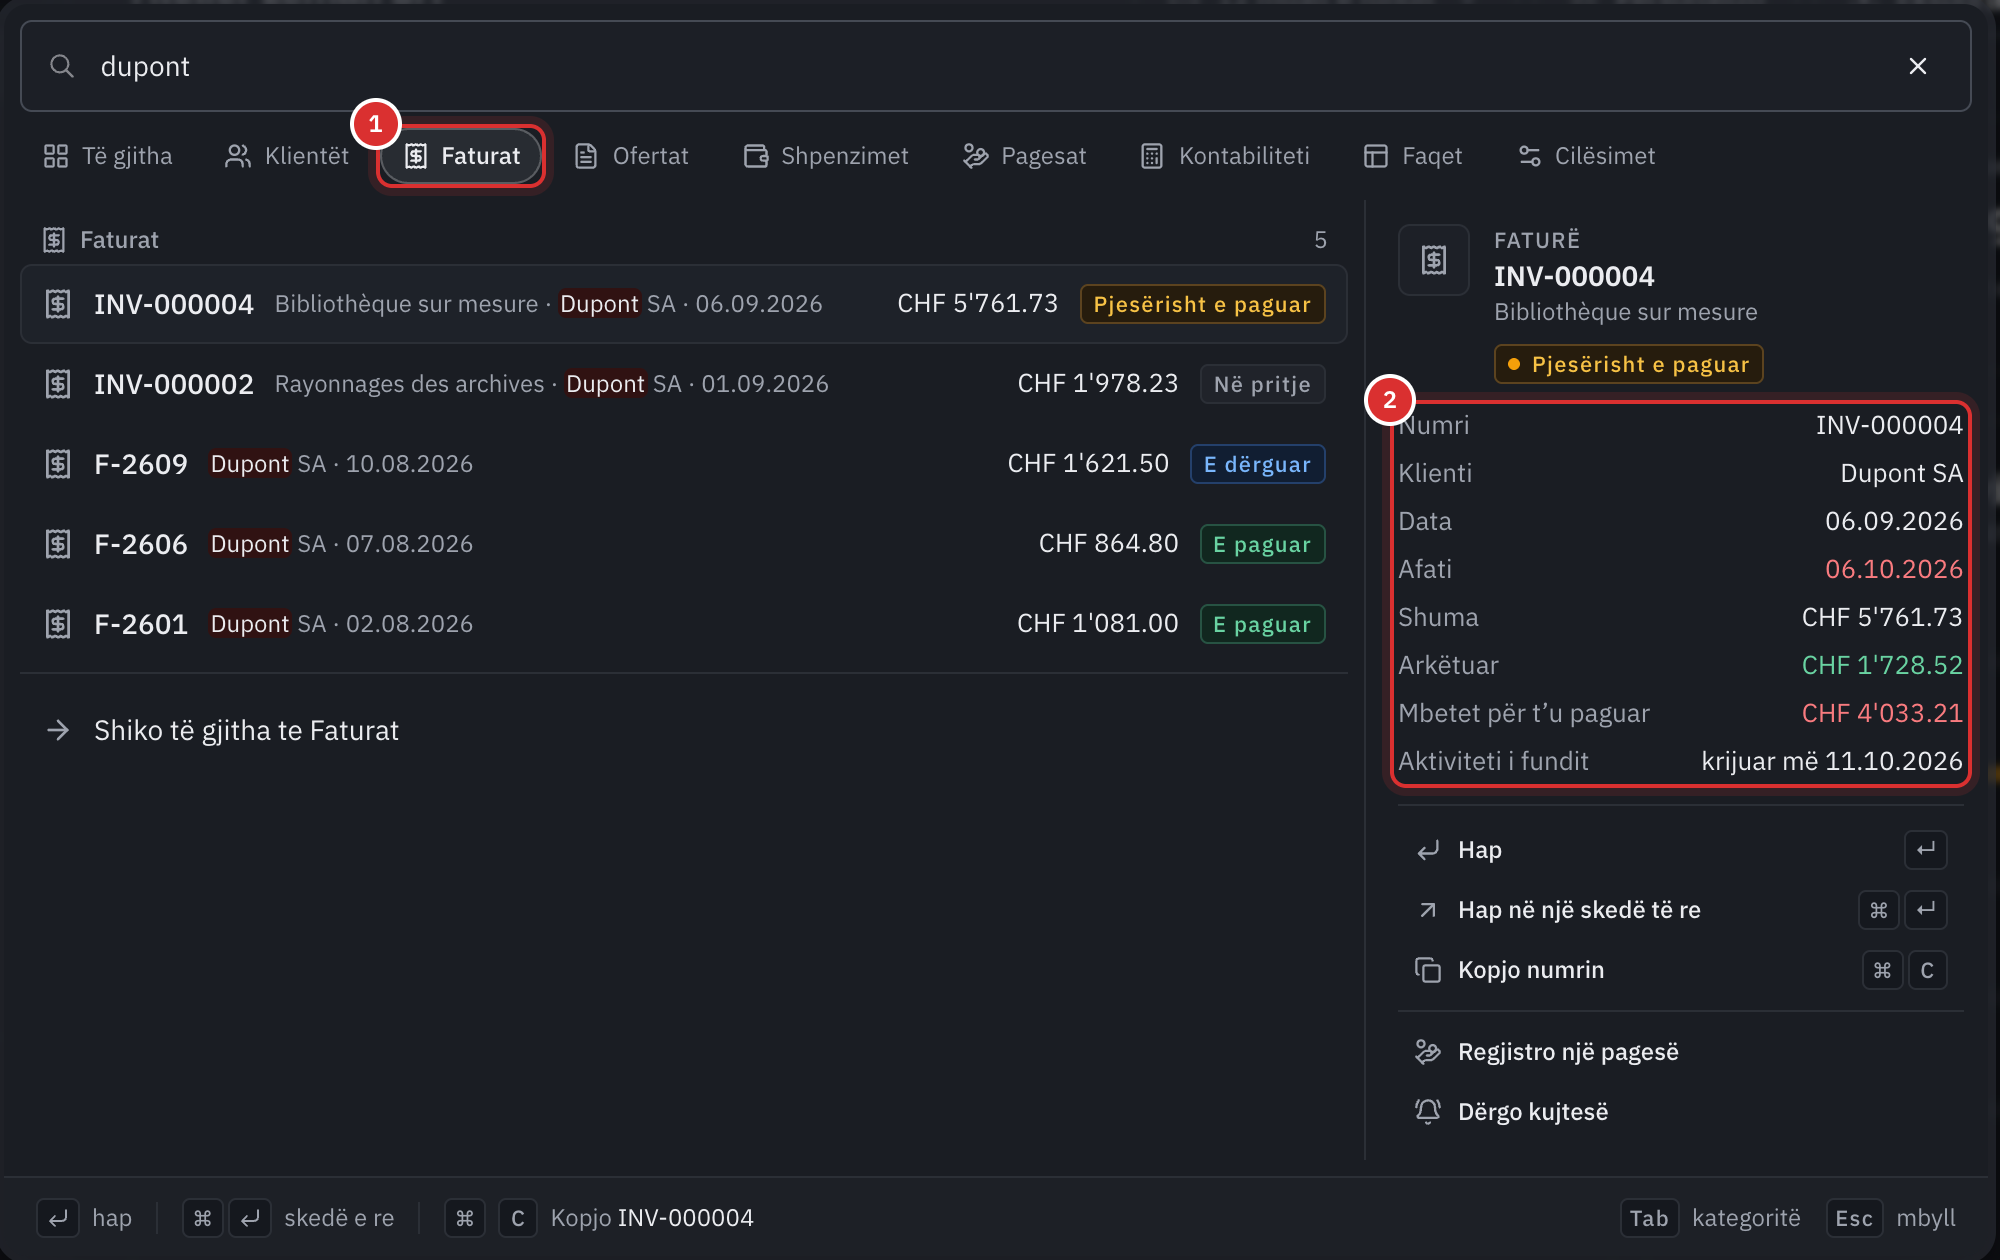Open the Cilësimet settings tab

coord(1587,156)
